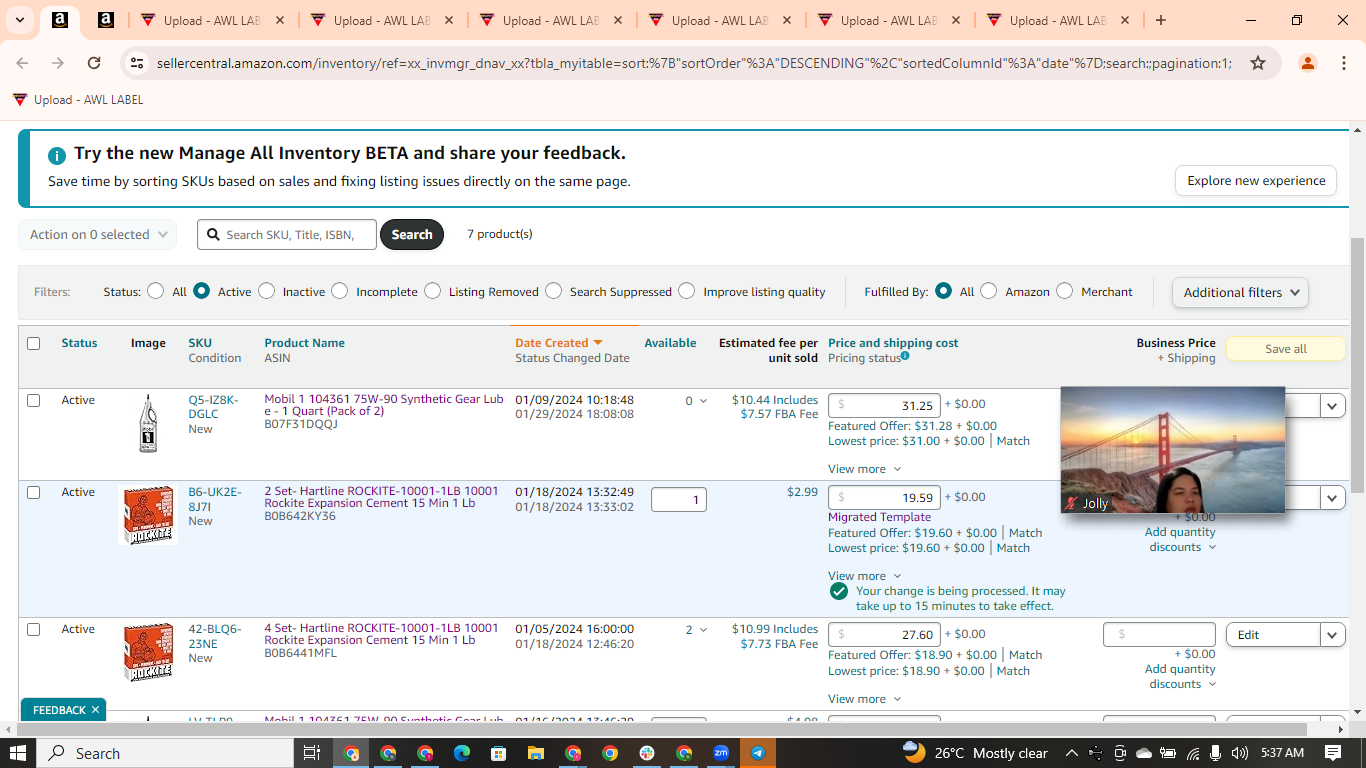Click the Save all button
Viewport: 1366px width, 768px height.
pos(1286,349)
